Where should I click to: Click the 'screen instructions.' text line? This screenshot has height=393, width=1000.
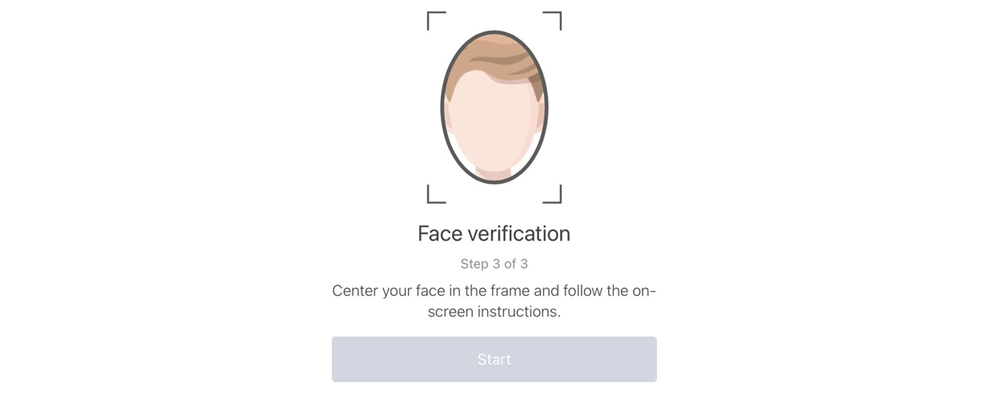click(494, 313)
